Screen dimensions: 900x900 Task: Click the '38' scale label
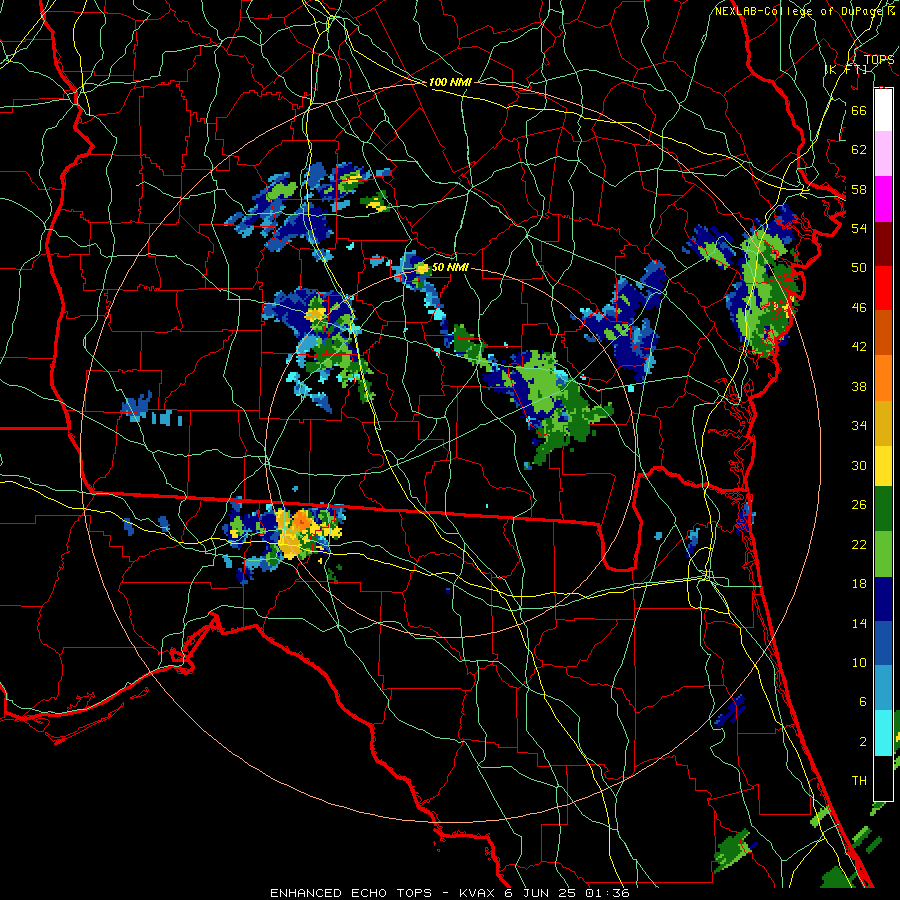(859, 386)
